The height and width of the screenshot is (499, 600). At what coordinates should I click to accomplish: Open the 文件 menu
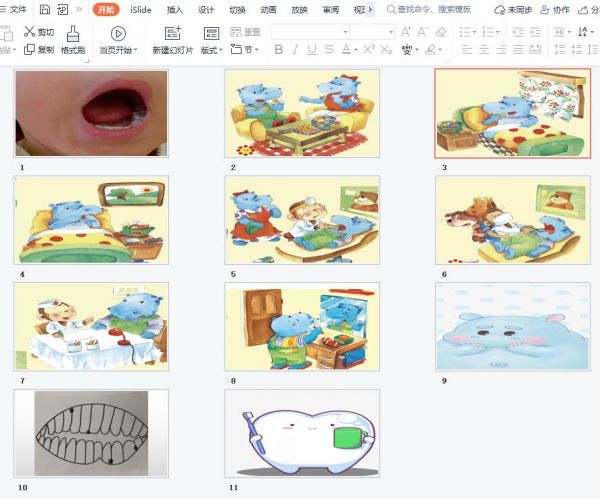point(14,9)
